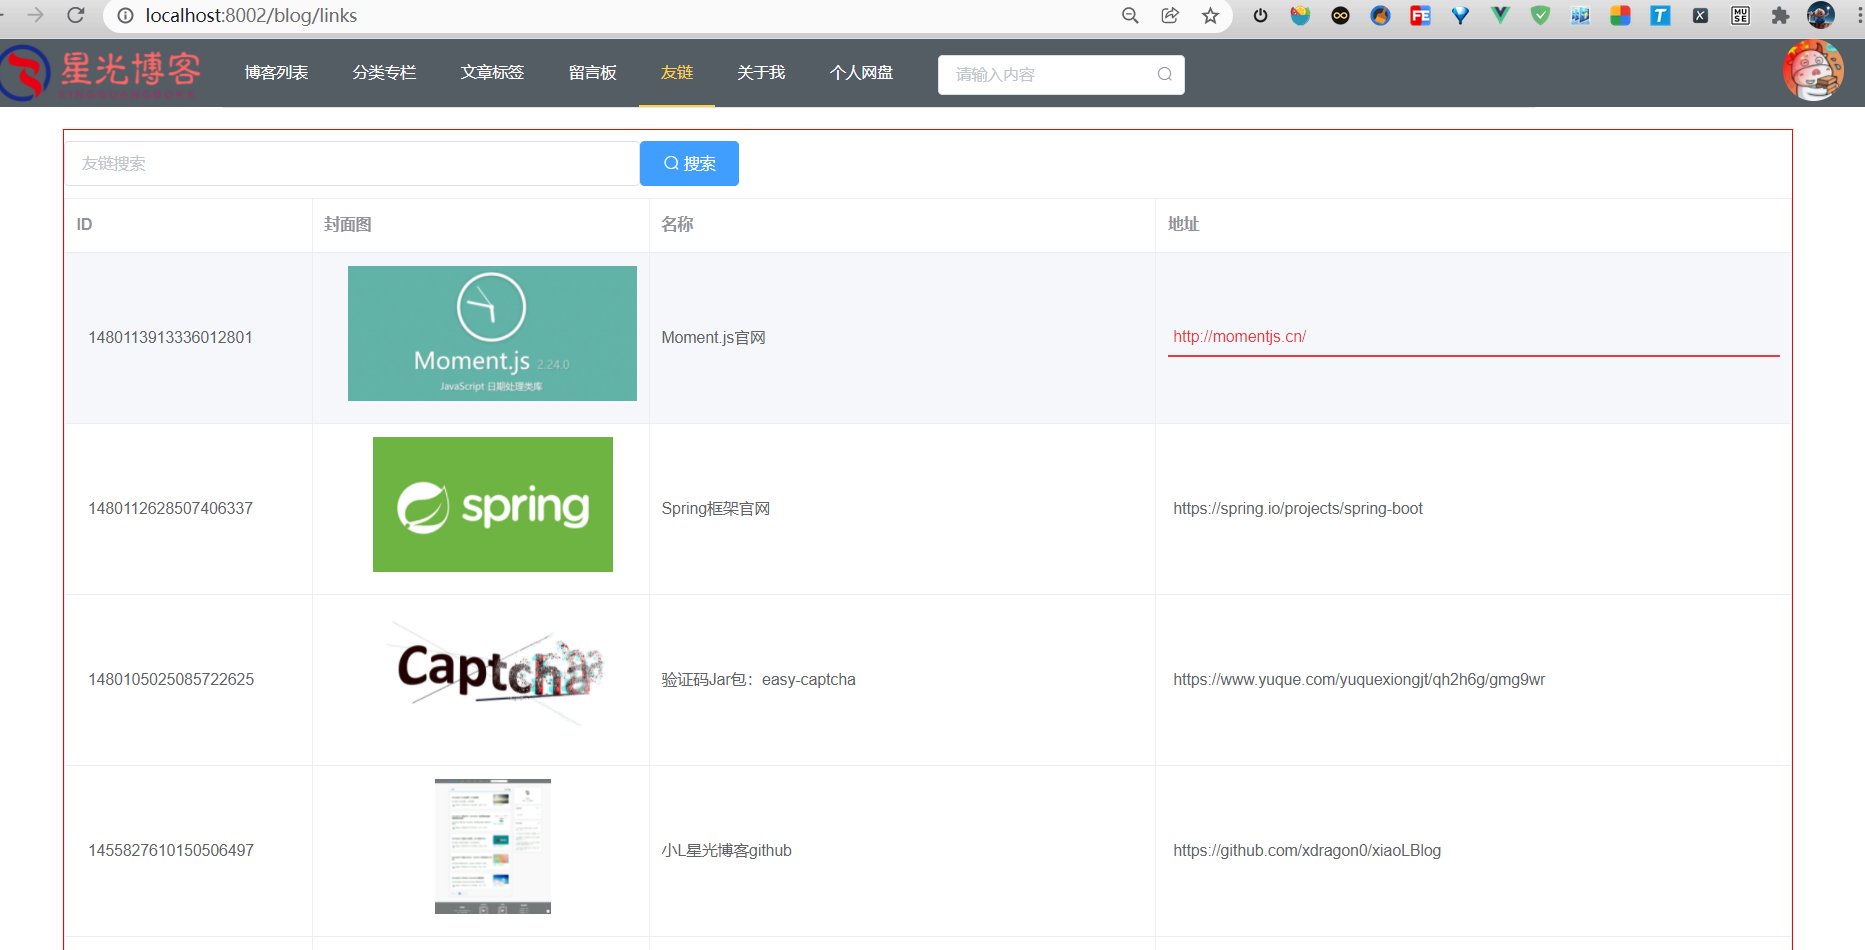Select ID 1480113913336012801
Screen dimensions: 1865x950
tap(171, 338)
